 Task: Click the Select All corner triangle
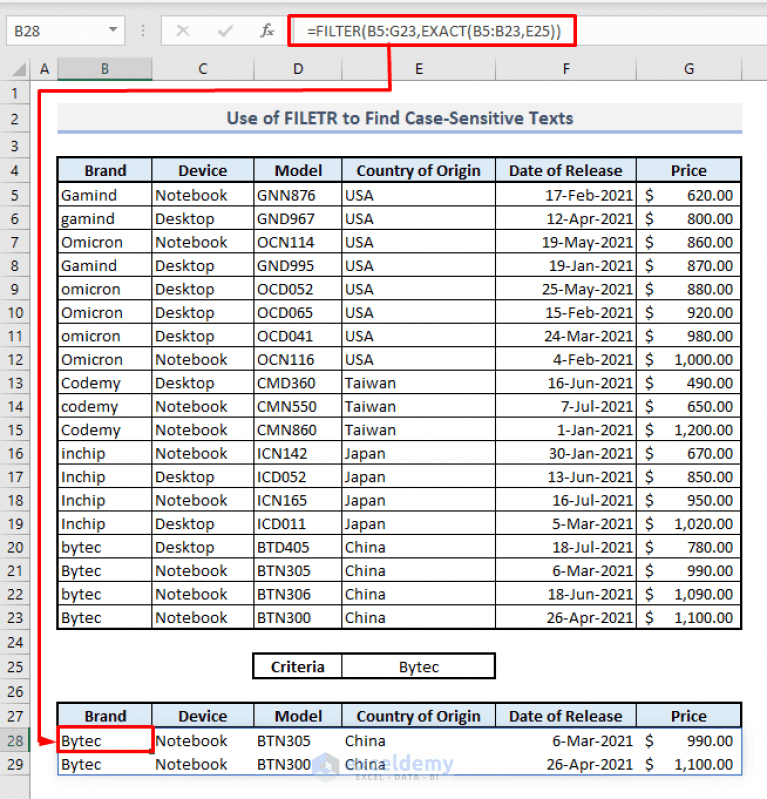tap(18, 69)
